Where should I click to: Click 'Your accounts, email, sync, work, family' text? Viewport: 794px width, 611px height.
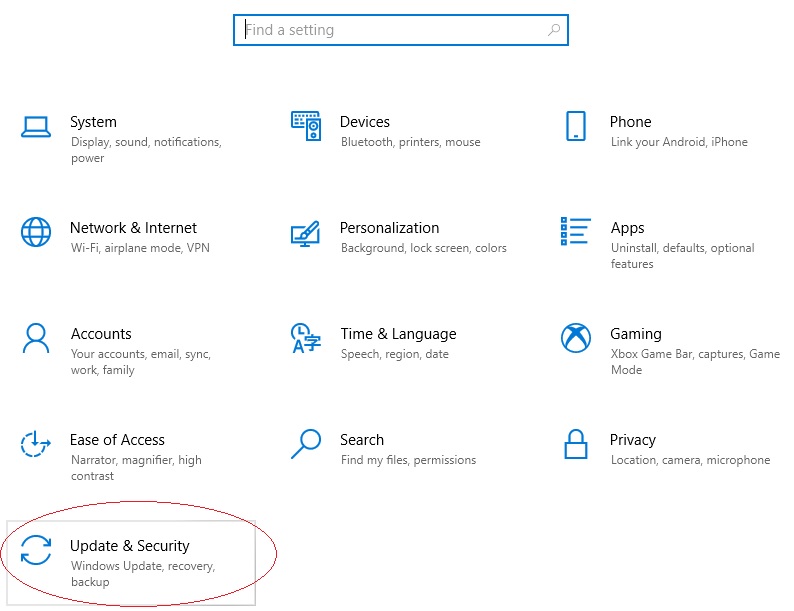[x=141, y=362]
